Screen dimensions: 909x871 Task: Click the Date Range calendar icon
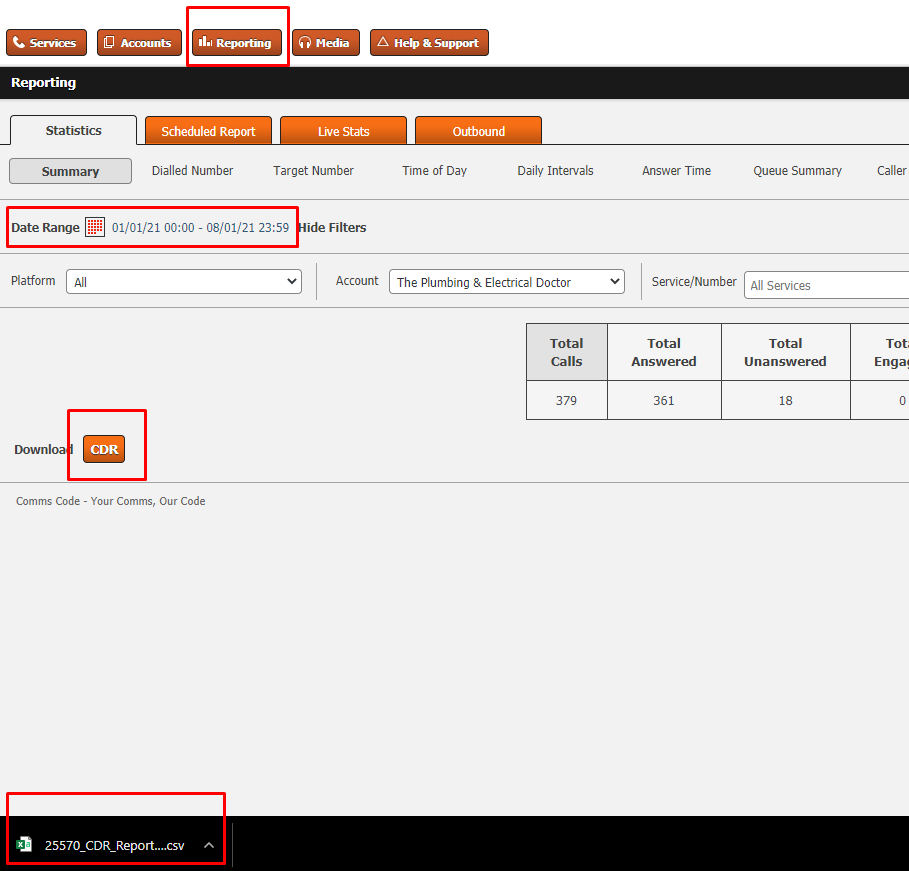click(95, 227)
